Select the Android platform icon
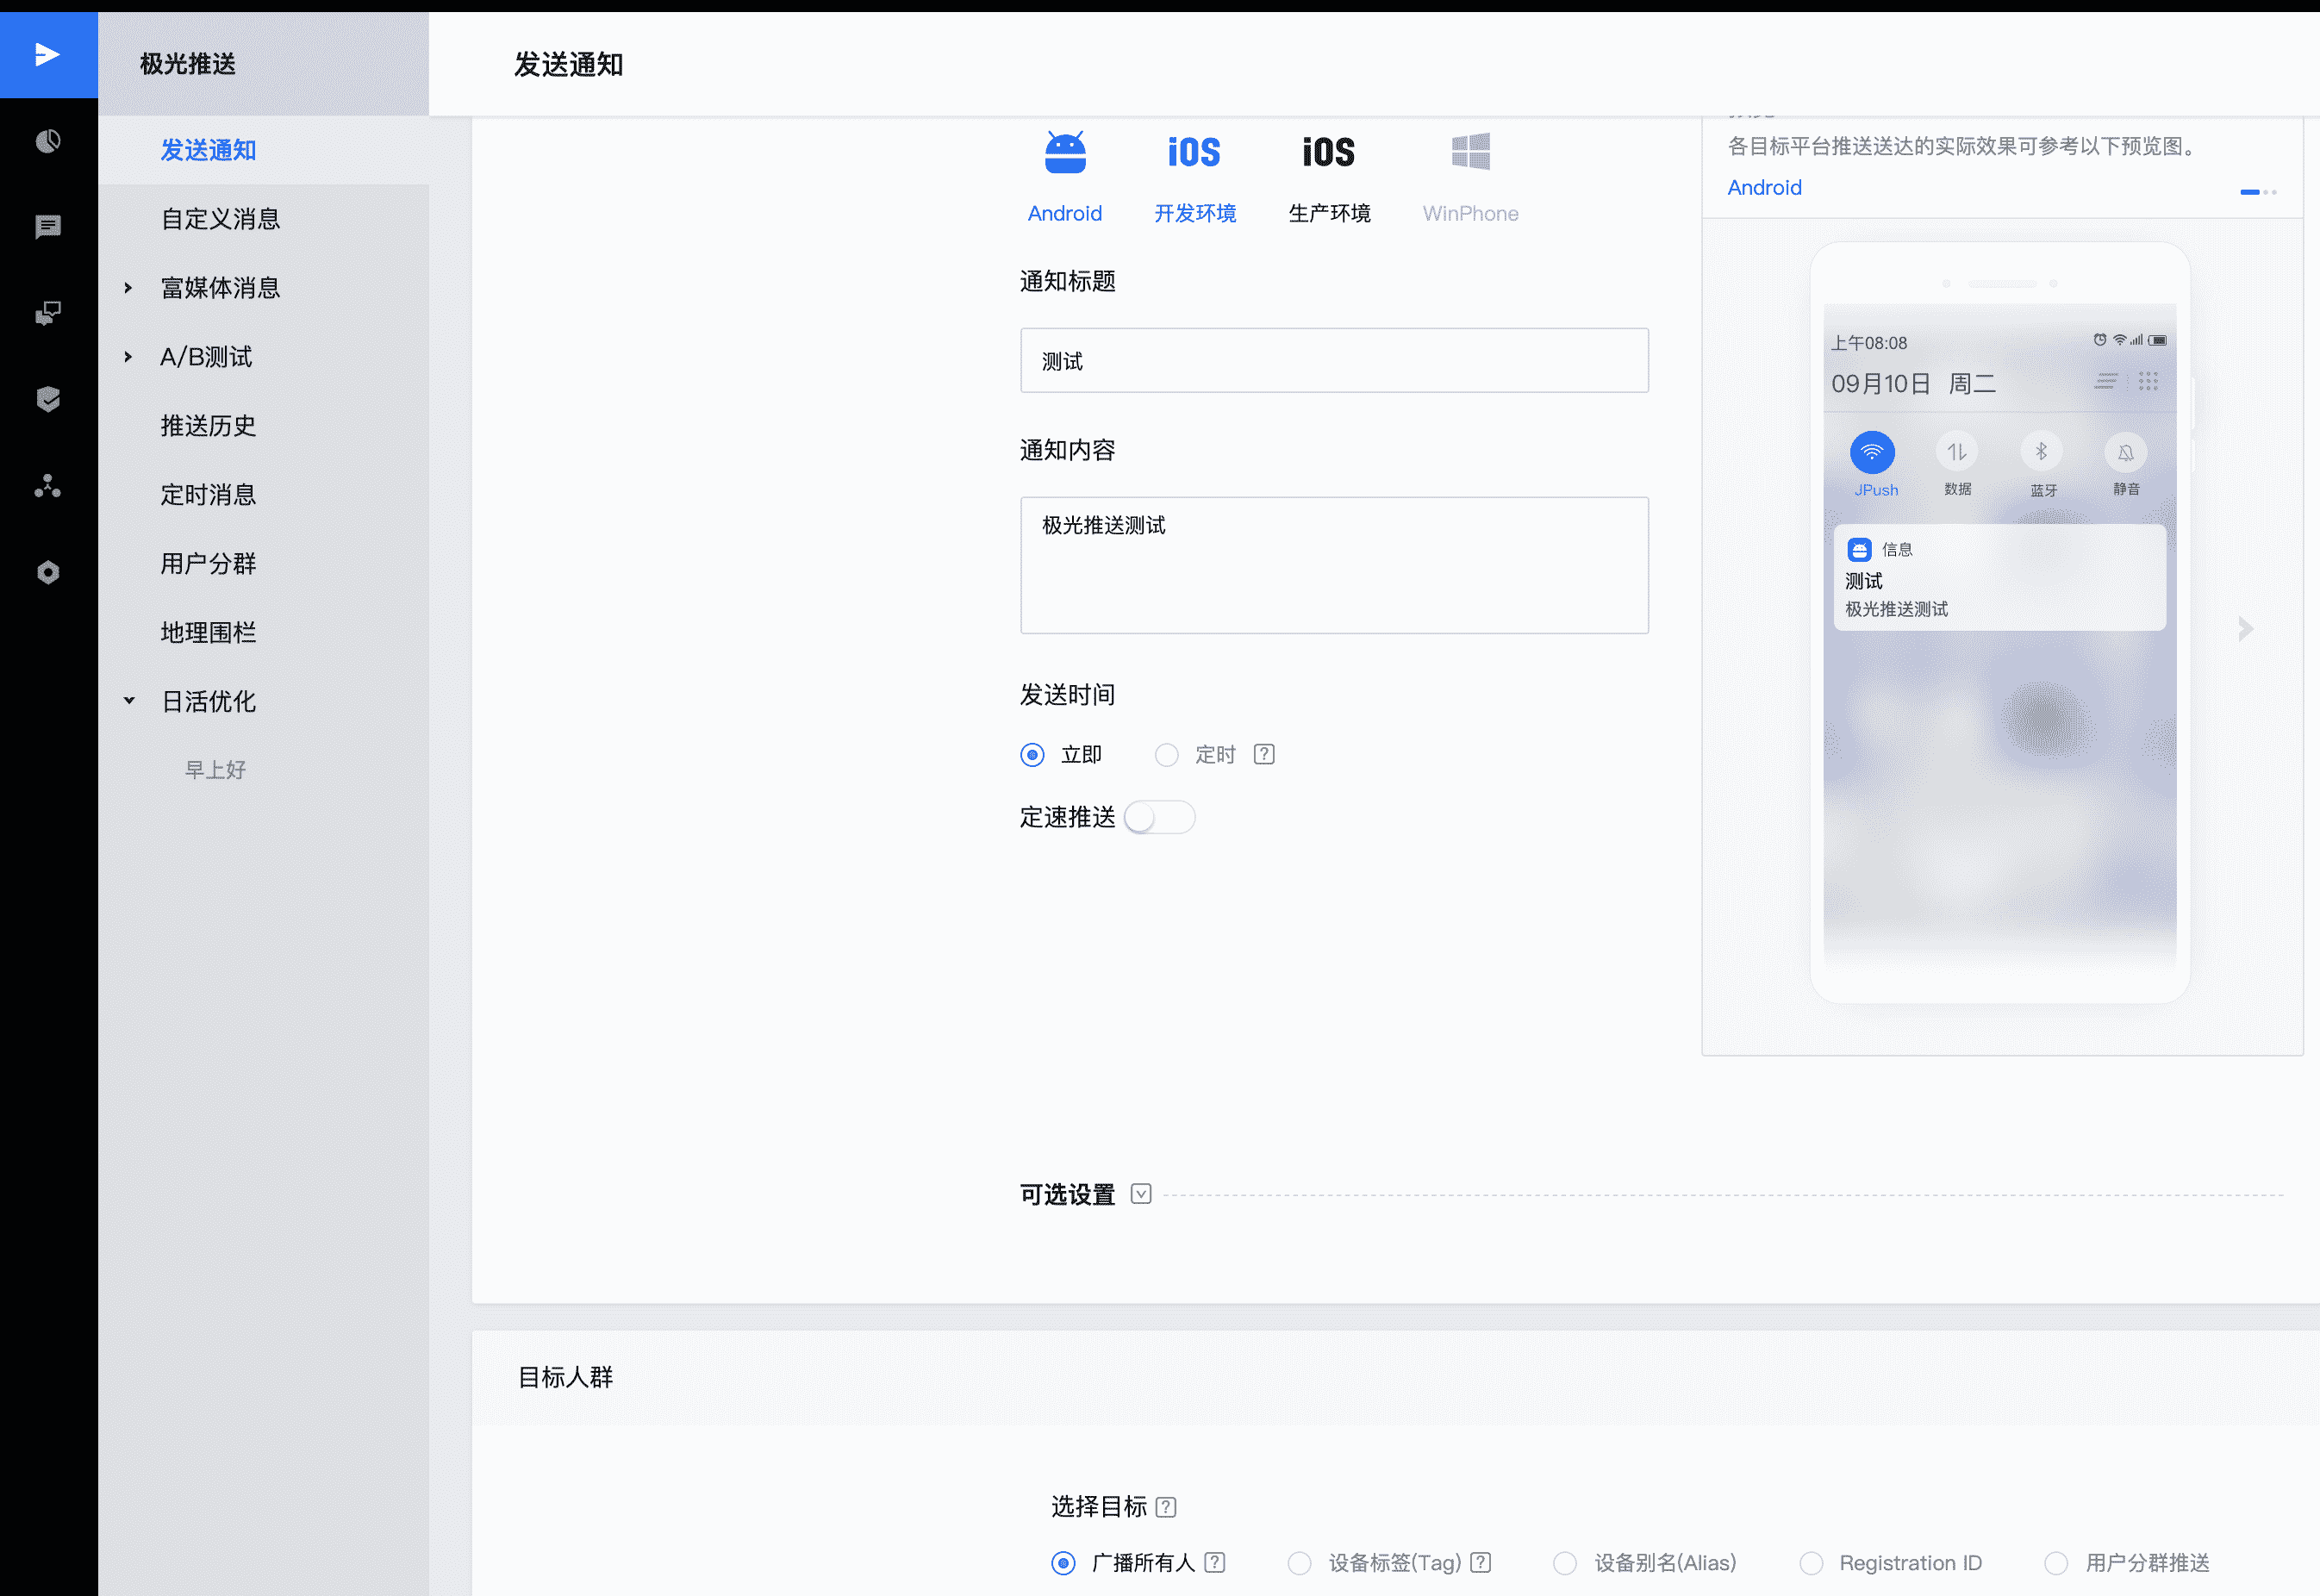Viewport: 2320px width, 1596px height. [x=1064, y=153]
